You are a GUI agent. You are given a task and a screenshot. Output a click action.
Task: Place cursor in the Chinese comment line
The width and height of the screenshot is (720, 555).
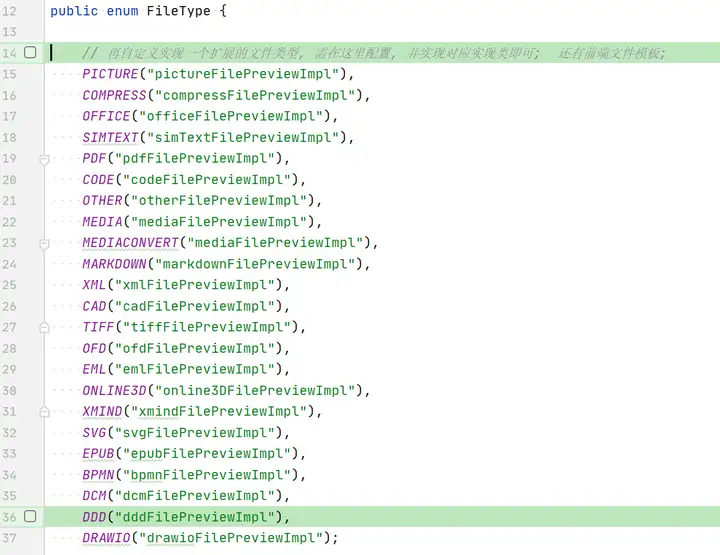(x=374, y=53)
